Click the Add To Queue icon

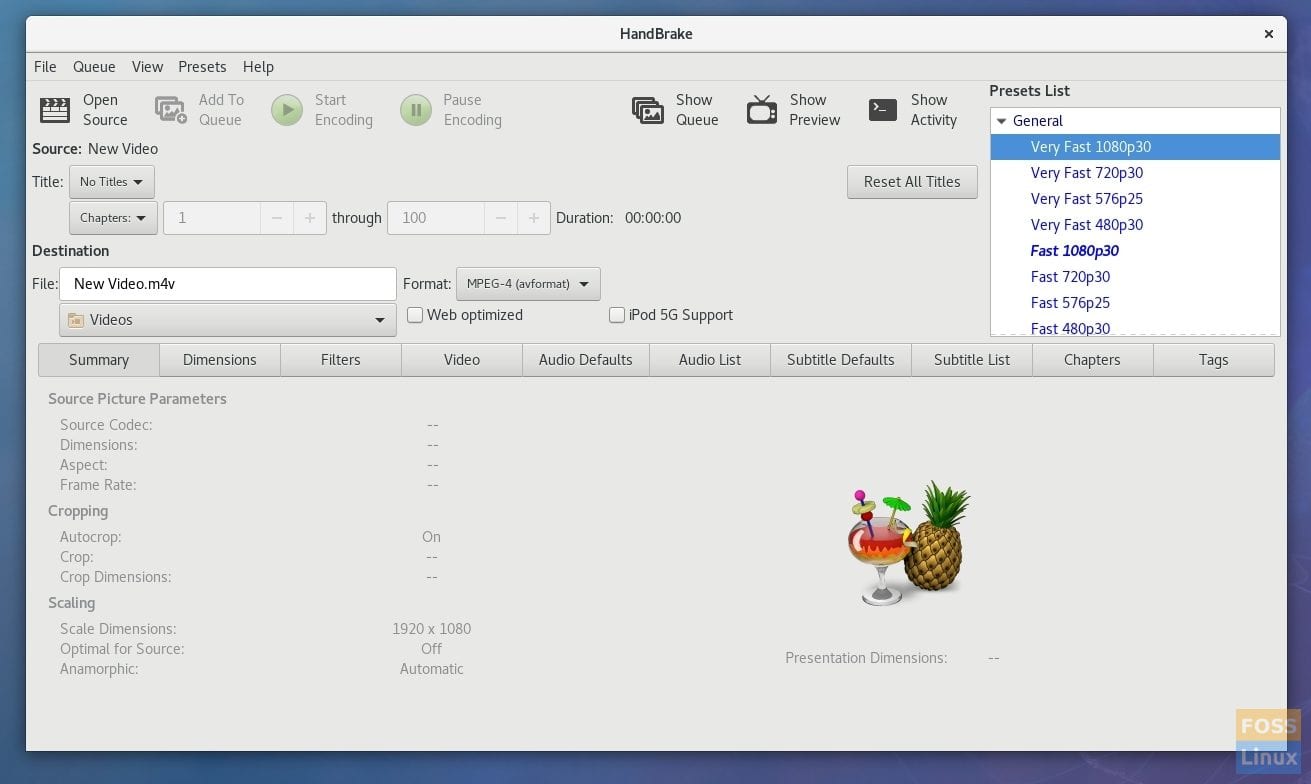click(x=171, y=110)
